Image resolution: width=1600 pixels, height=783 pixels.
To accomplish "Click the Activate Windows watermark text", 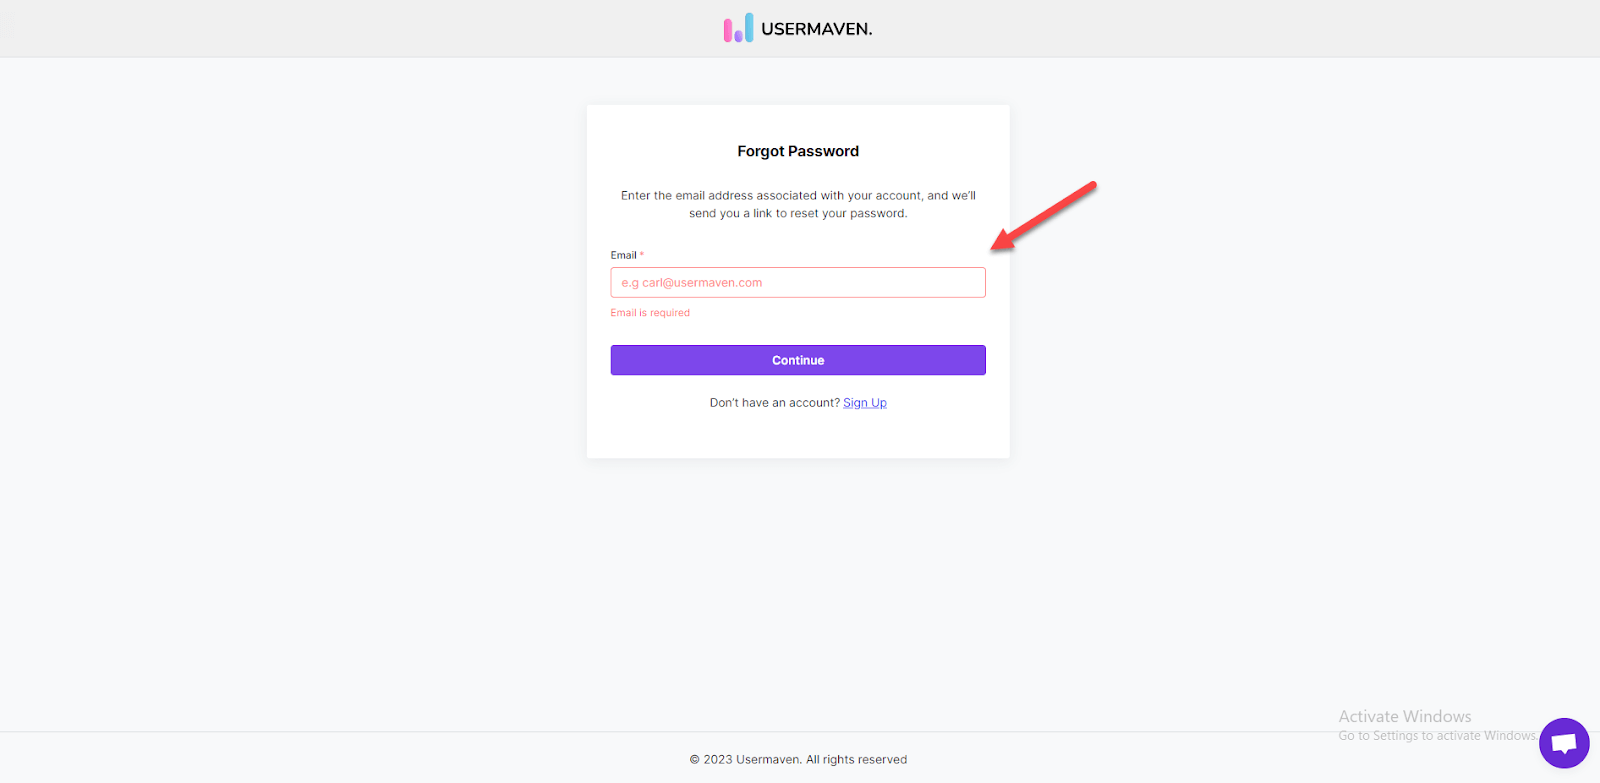I will [1404, 716].
